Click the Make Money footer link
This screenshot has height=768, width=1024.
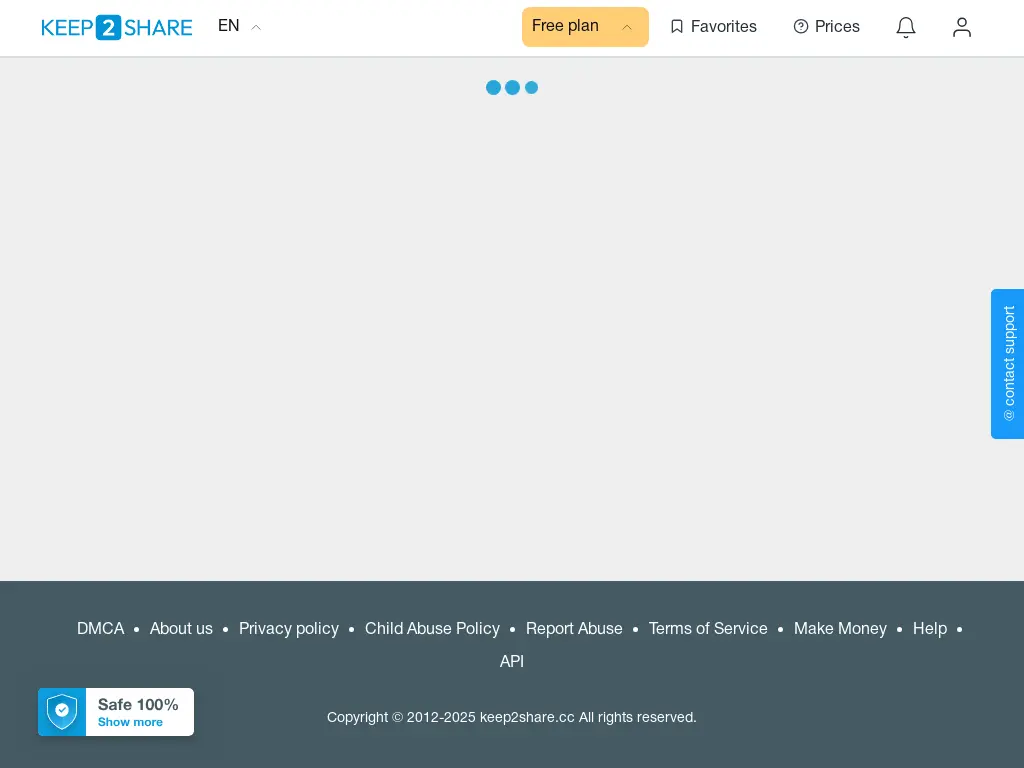click(840, 629)
